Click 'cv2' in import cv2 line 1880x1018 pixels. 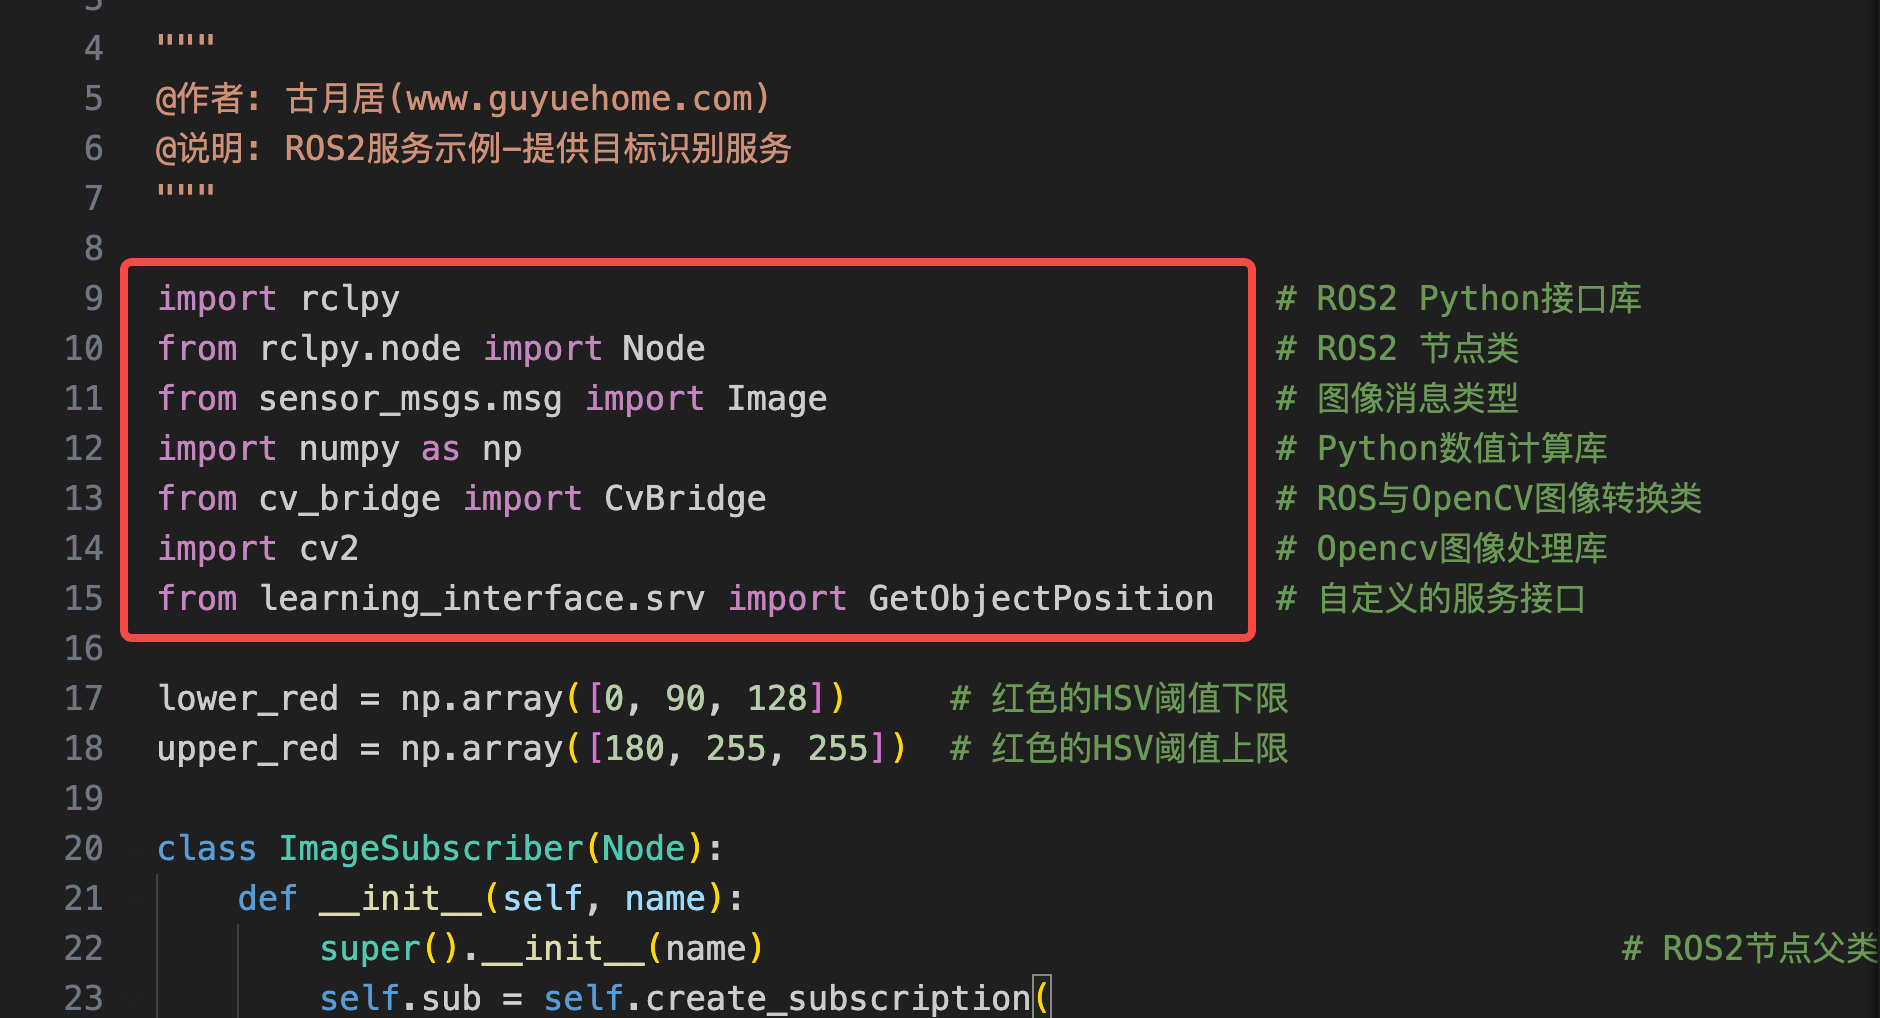pyautogui.click(x=329, y=549)
